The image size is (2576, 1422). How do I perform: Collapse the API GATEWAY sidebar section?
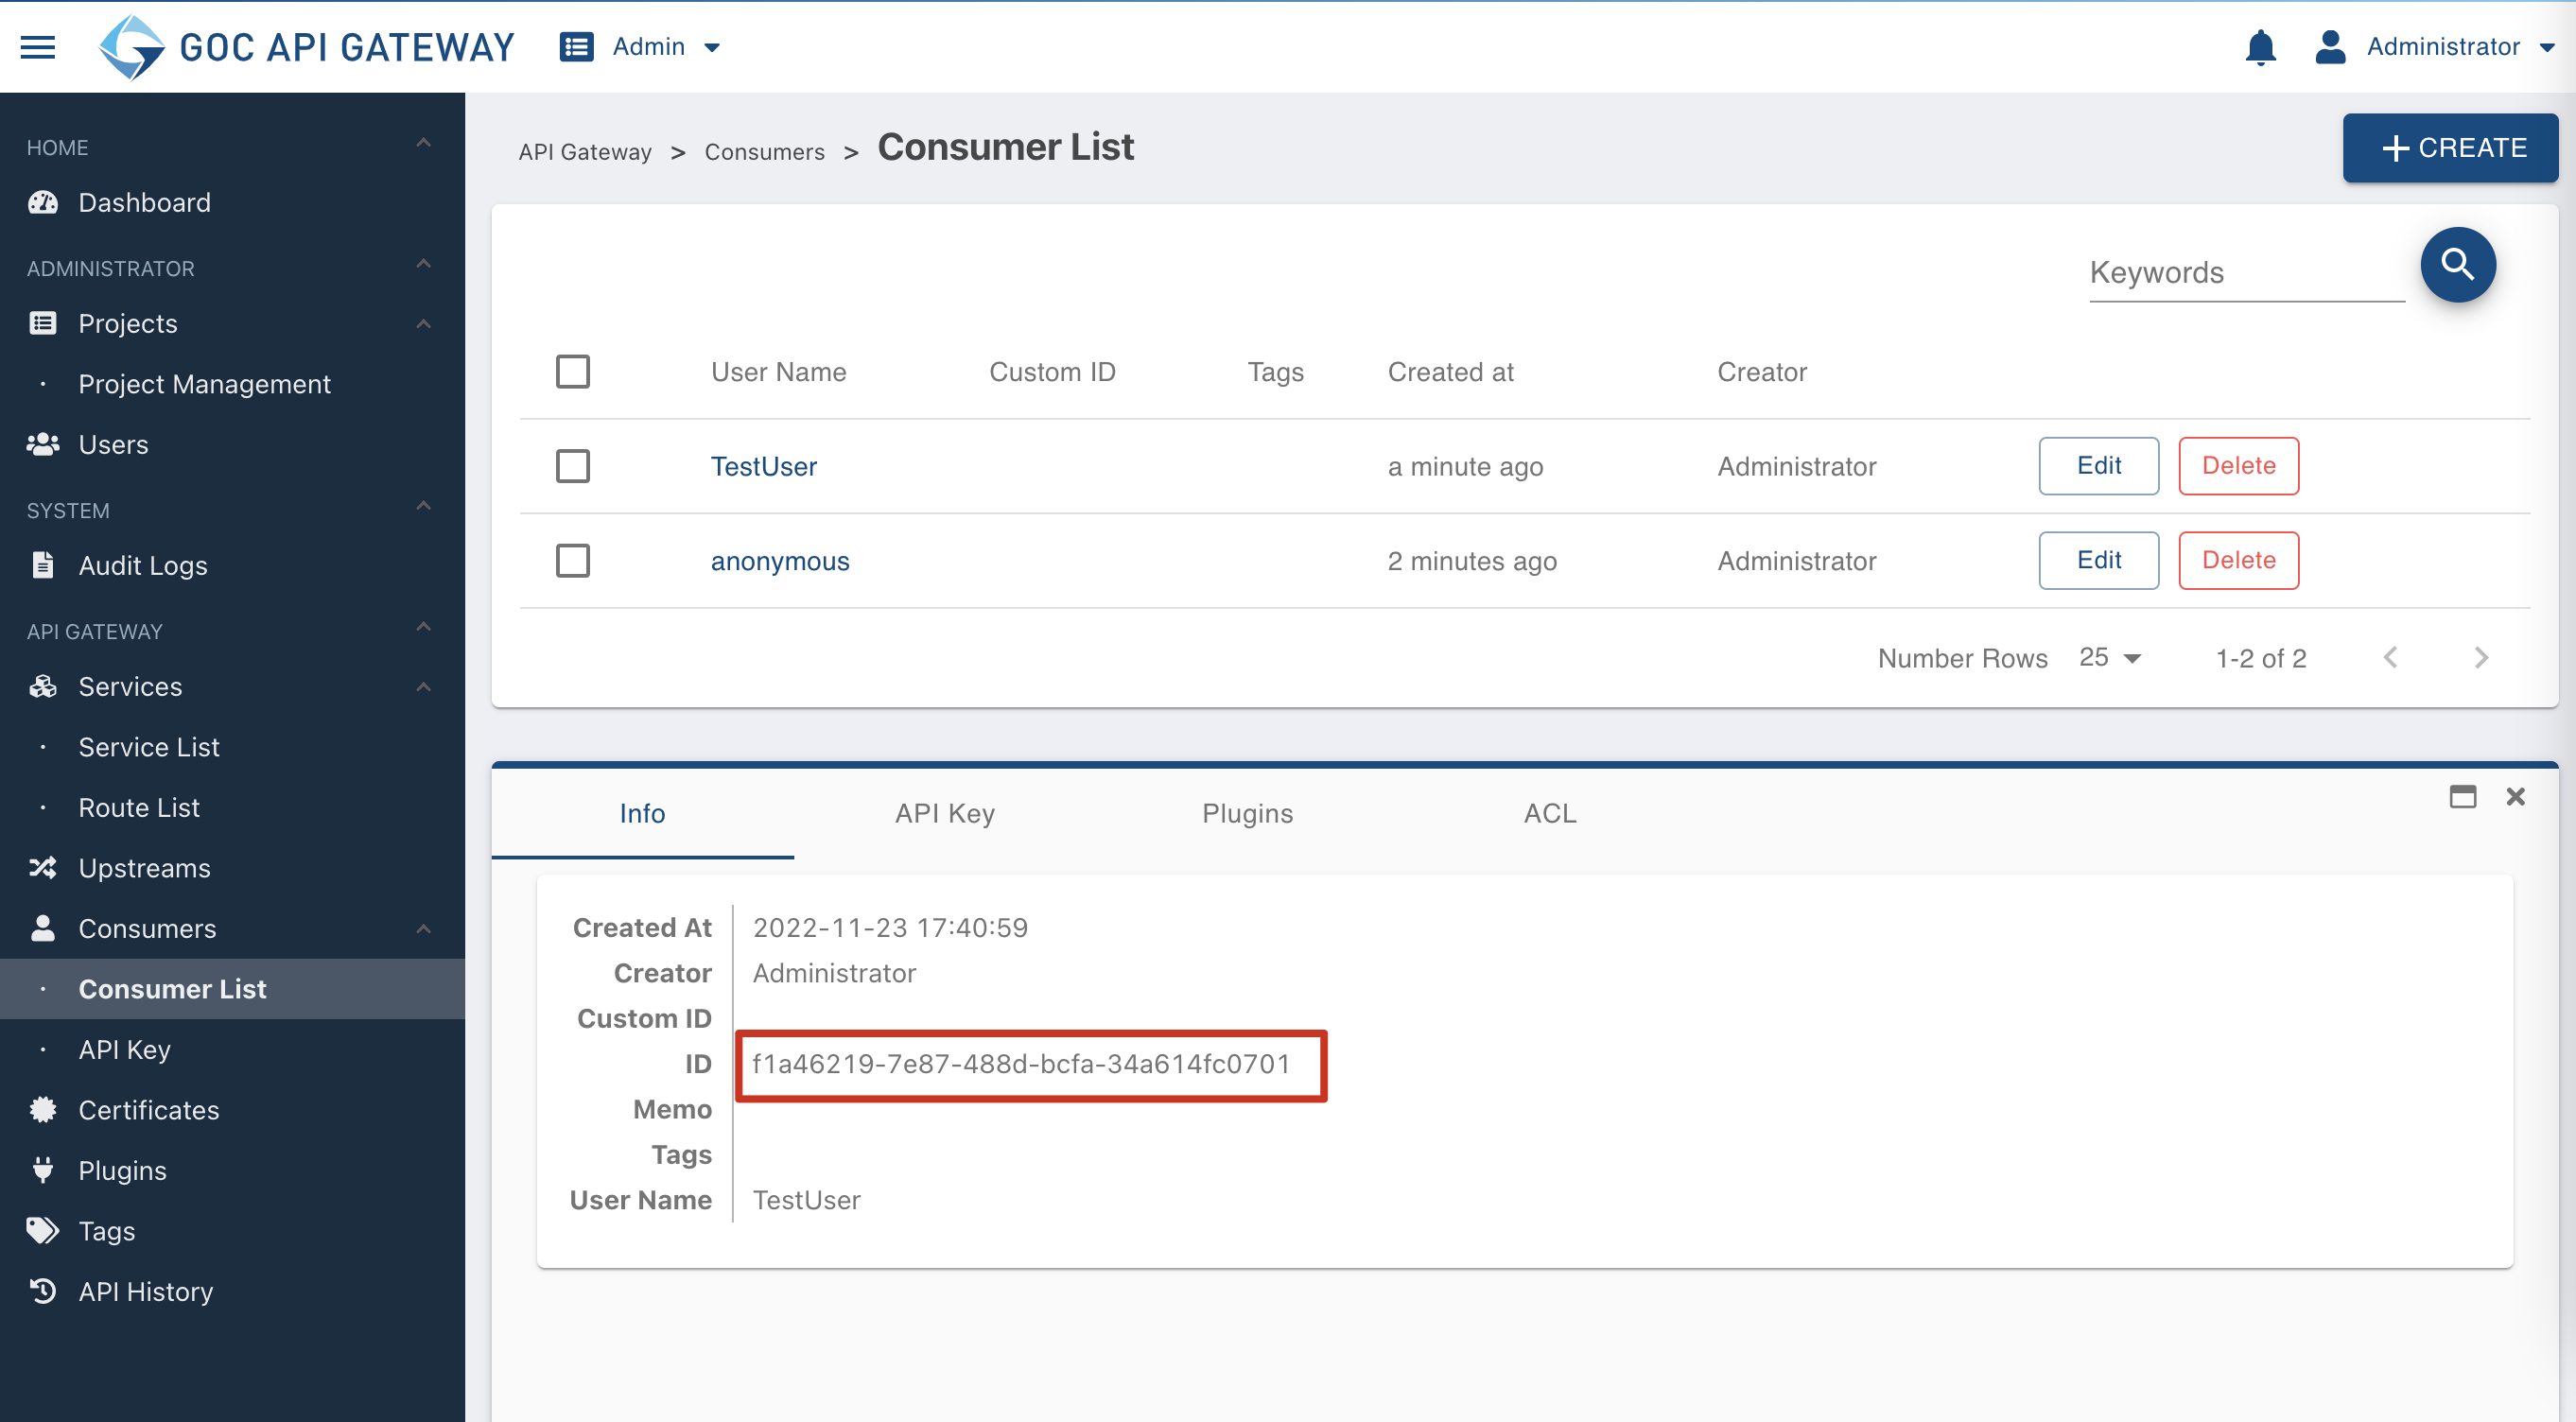point(423,627)
